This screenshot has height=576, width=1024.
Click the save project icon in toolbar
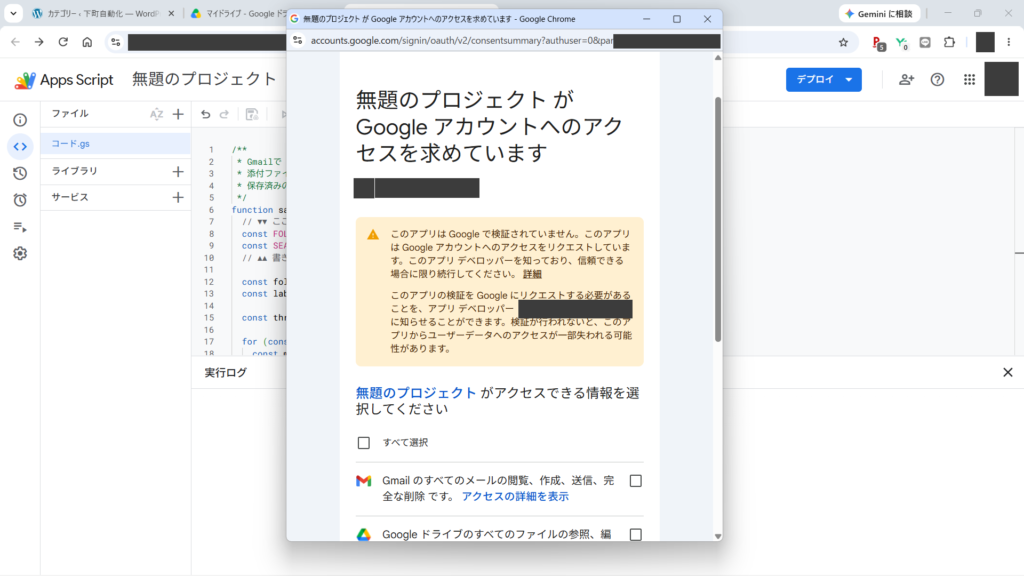(x=252, y=114)
